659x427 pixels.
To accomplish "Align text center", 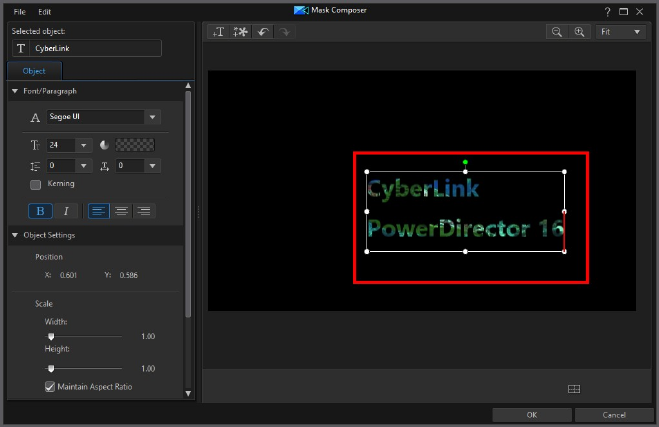I will [121, 211].
